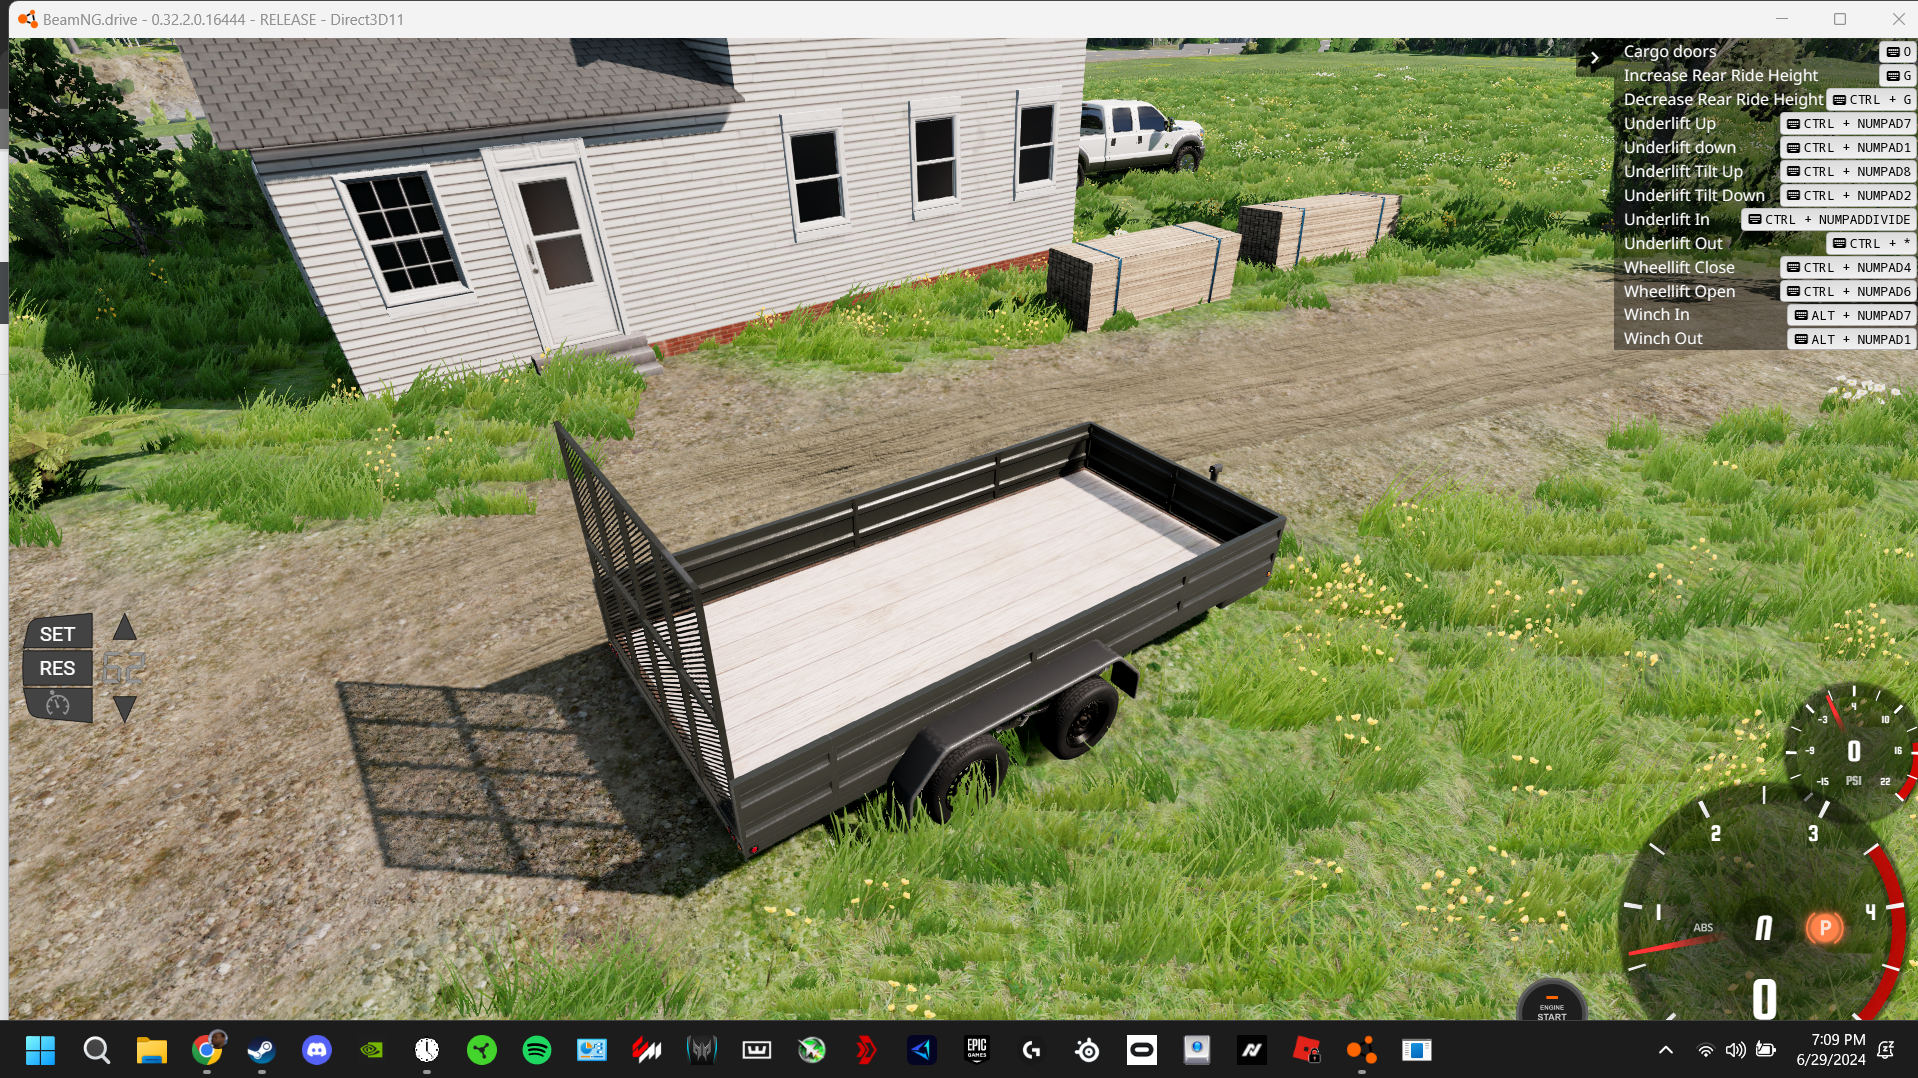The width and height of the screenshot is (1918, 1078).
Task: Open SteelSeries app from taskbar
Action: tap(1087, 1050)
